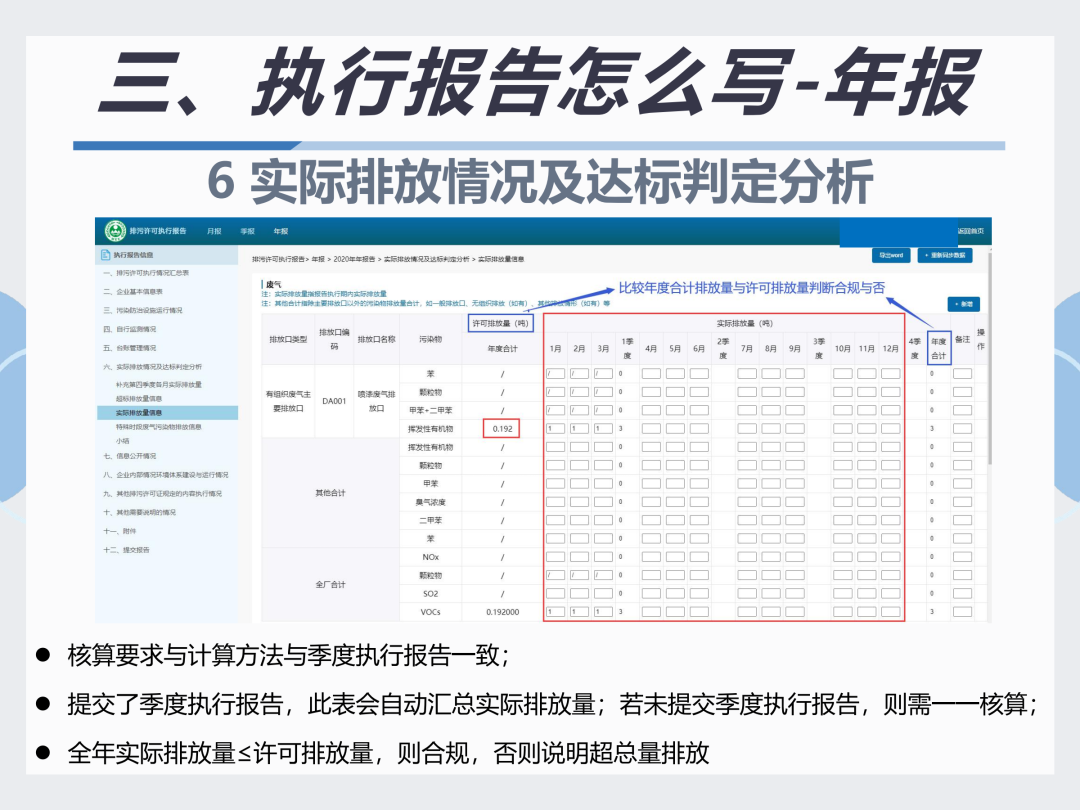
Task: Click the 7月 input in 甲苯 row
Action: tap(747, 484)
